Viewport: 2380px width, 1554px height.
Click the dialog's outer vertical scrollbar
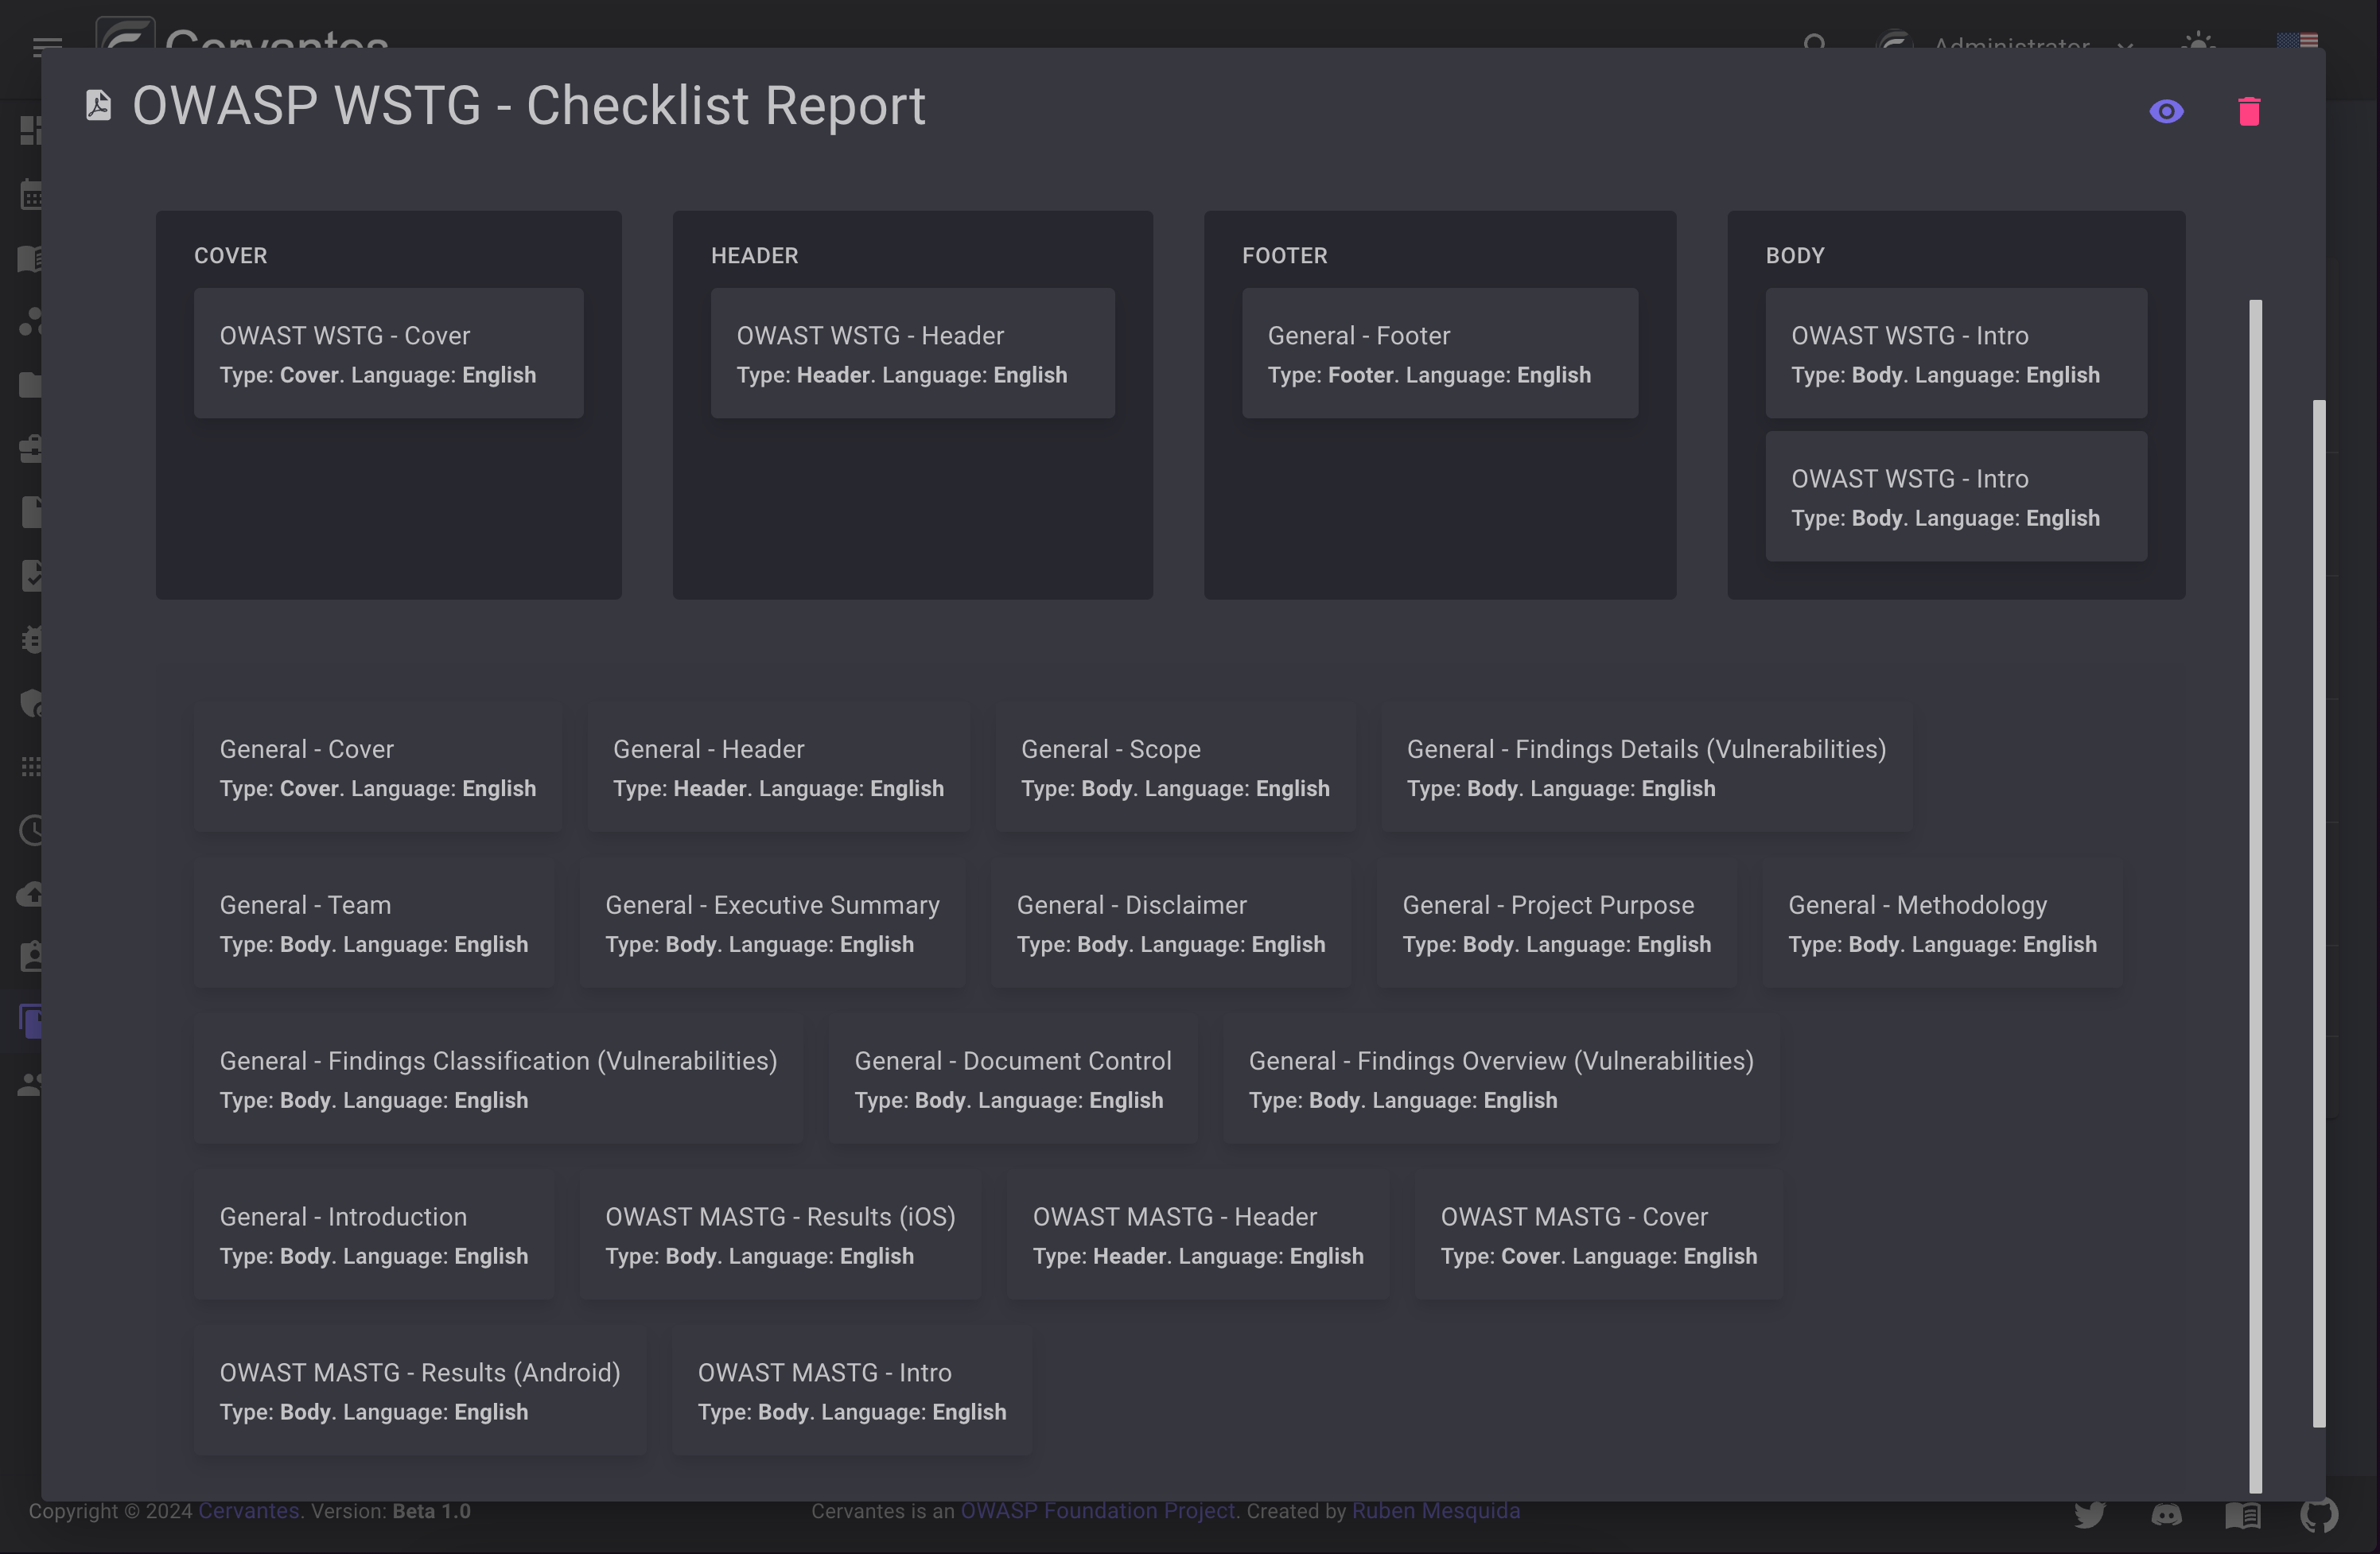(2319, 913)
